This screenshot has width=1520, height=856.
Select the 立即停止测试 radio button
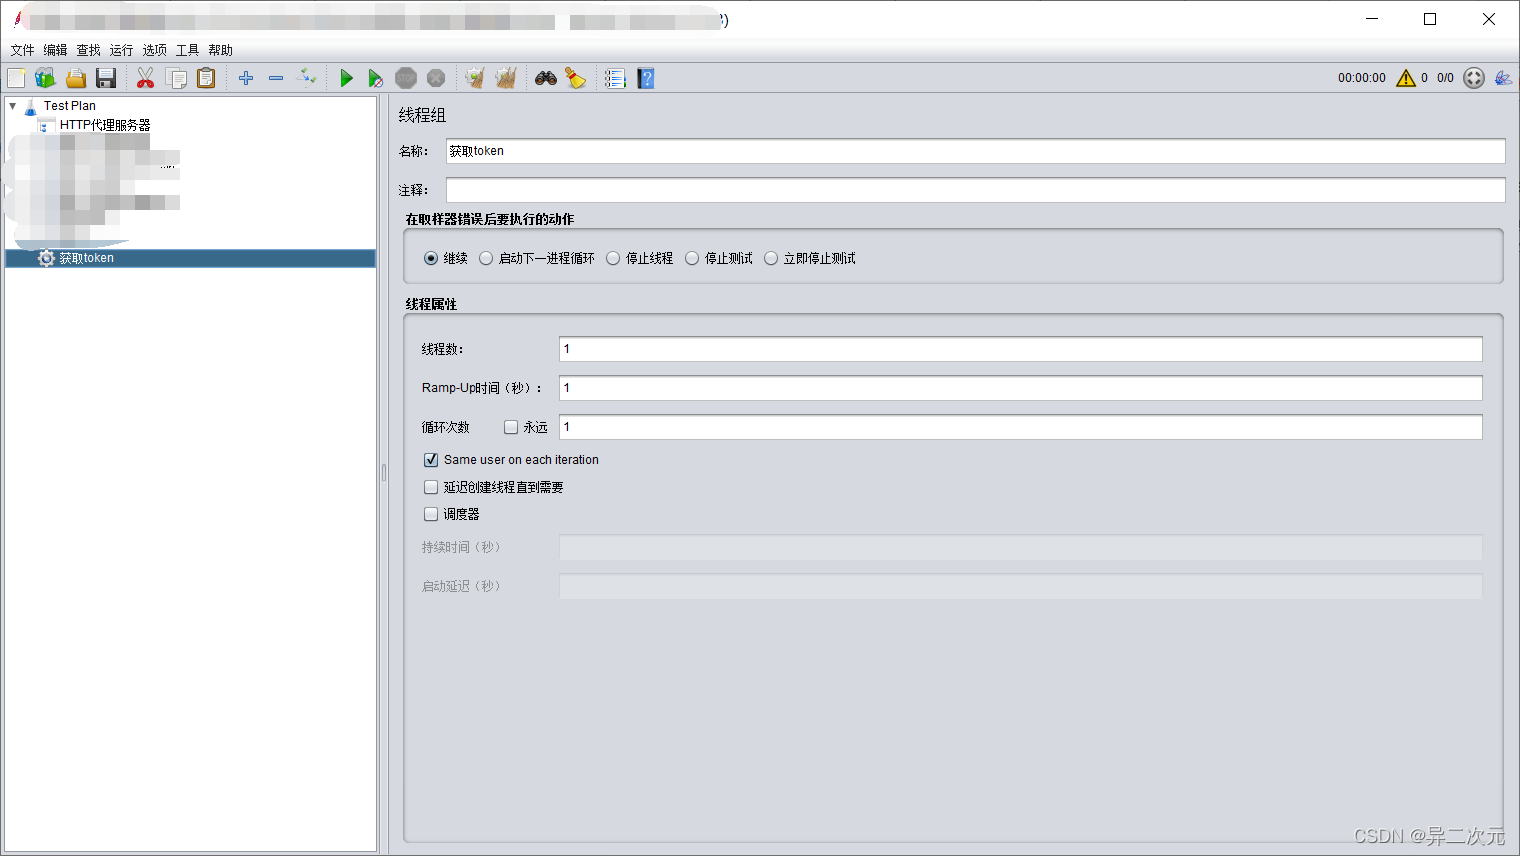click(x=771, y=258)
